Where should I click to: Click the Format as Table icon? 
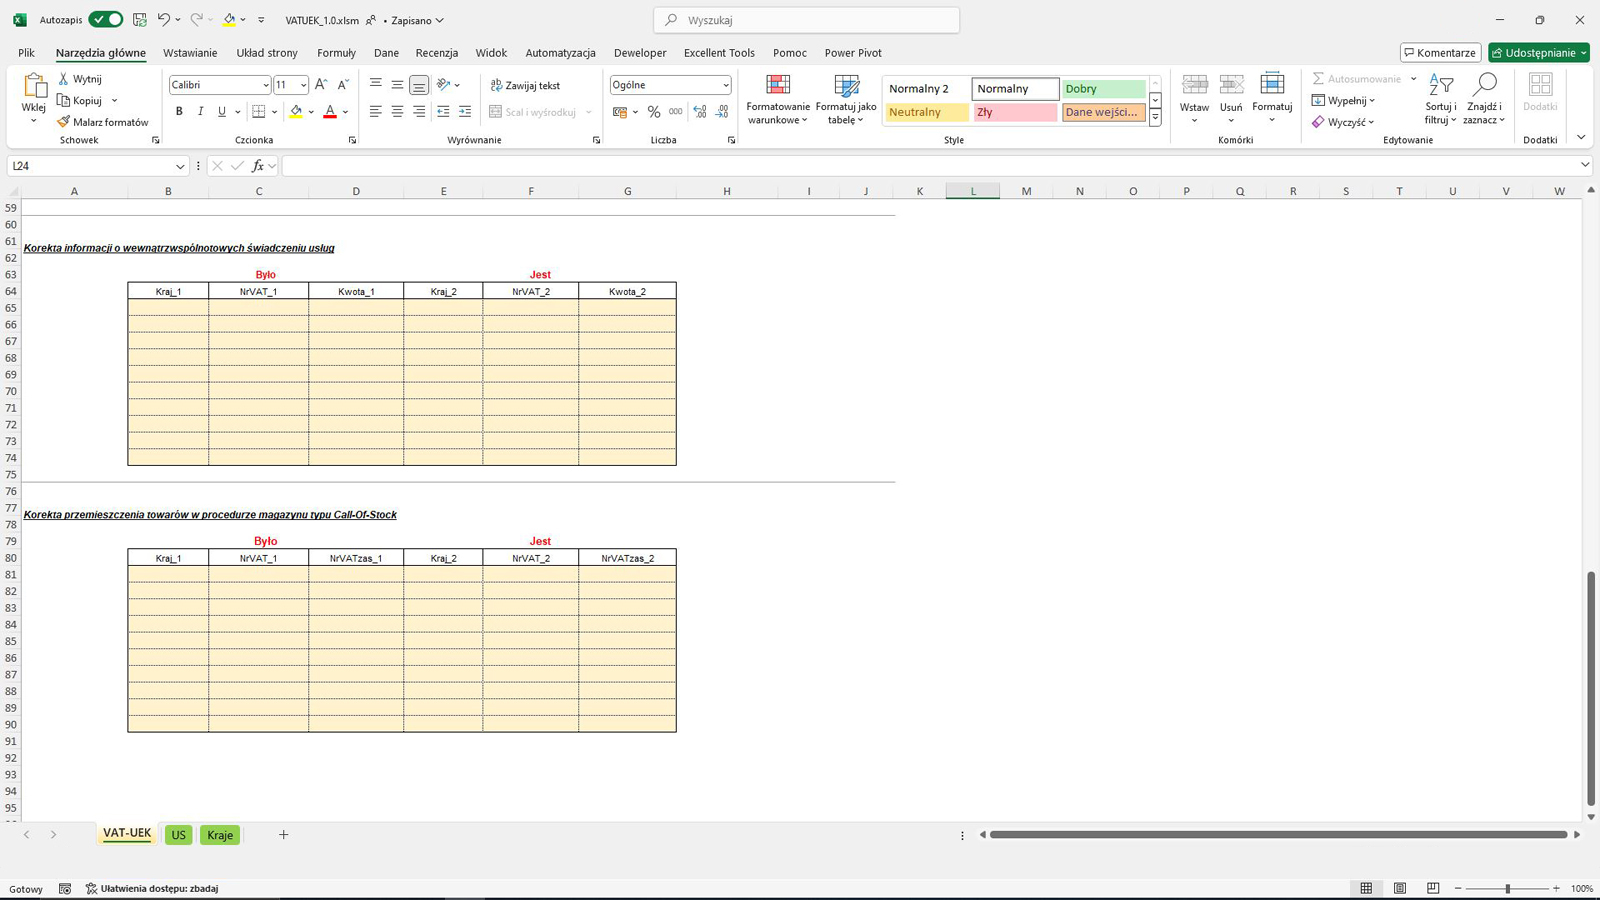[845, 99]
